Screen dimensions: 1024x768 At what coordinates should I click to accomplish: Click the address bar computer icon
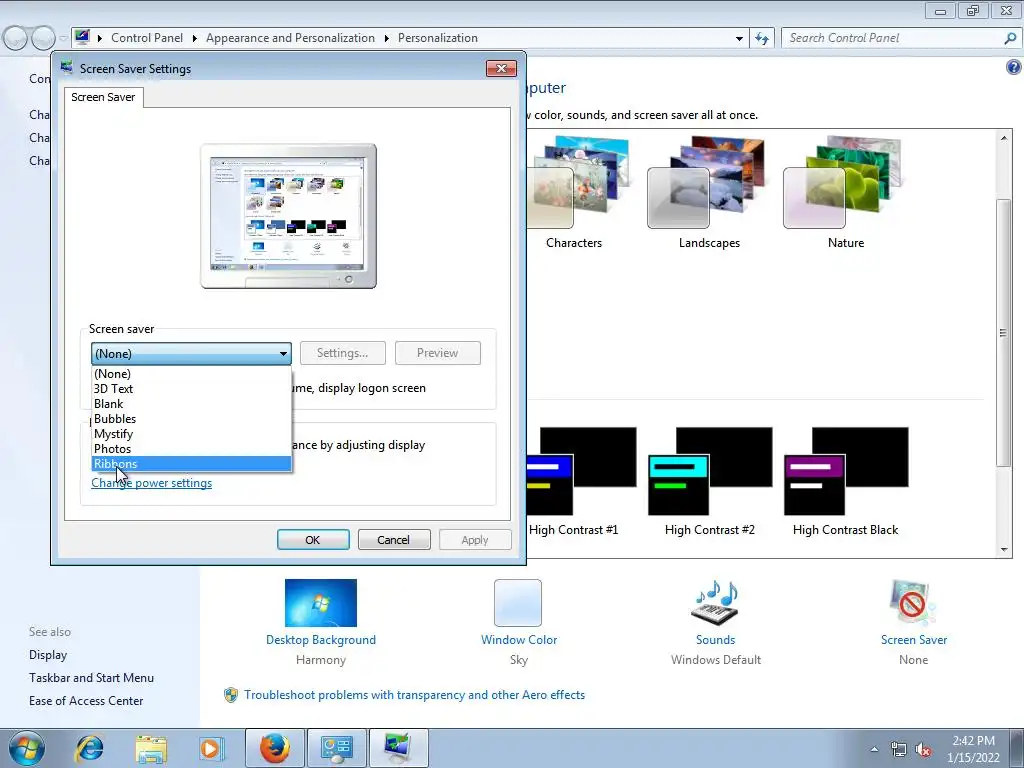(82, 37)
